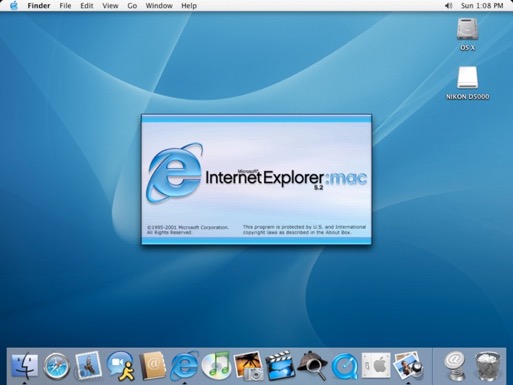
Task: Click the Internet Explorer :mac title text
Action: (x=286, y=177)
